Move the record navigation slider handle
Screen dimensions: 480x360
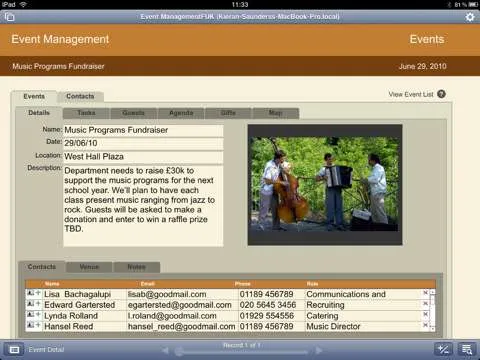click(179, 351)
